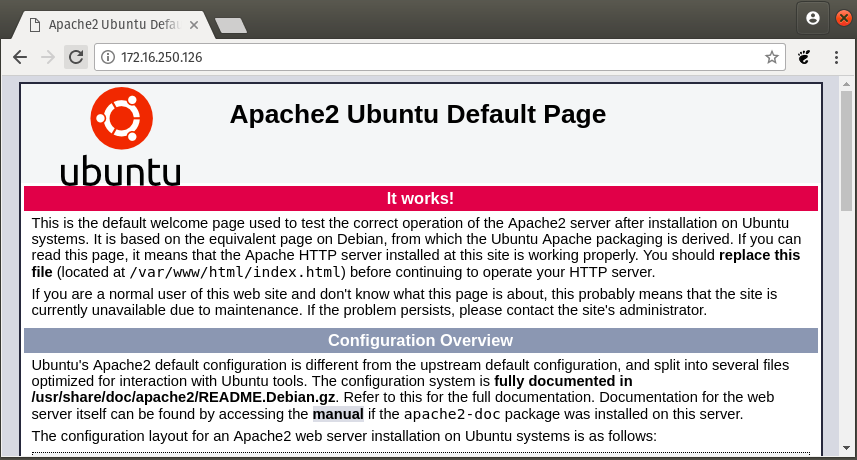
Task: Open the user profile button
Action: (x=813, y=19)
